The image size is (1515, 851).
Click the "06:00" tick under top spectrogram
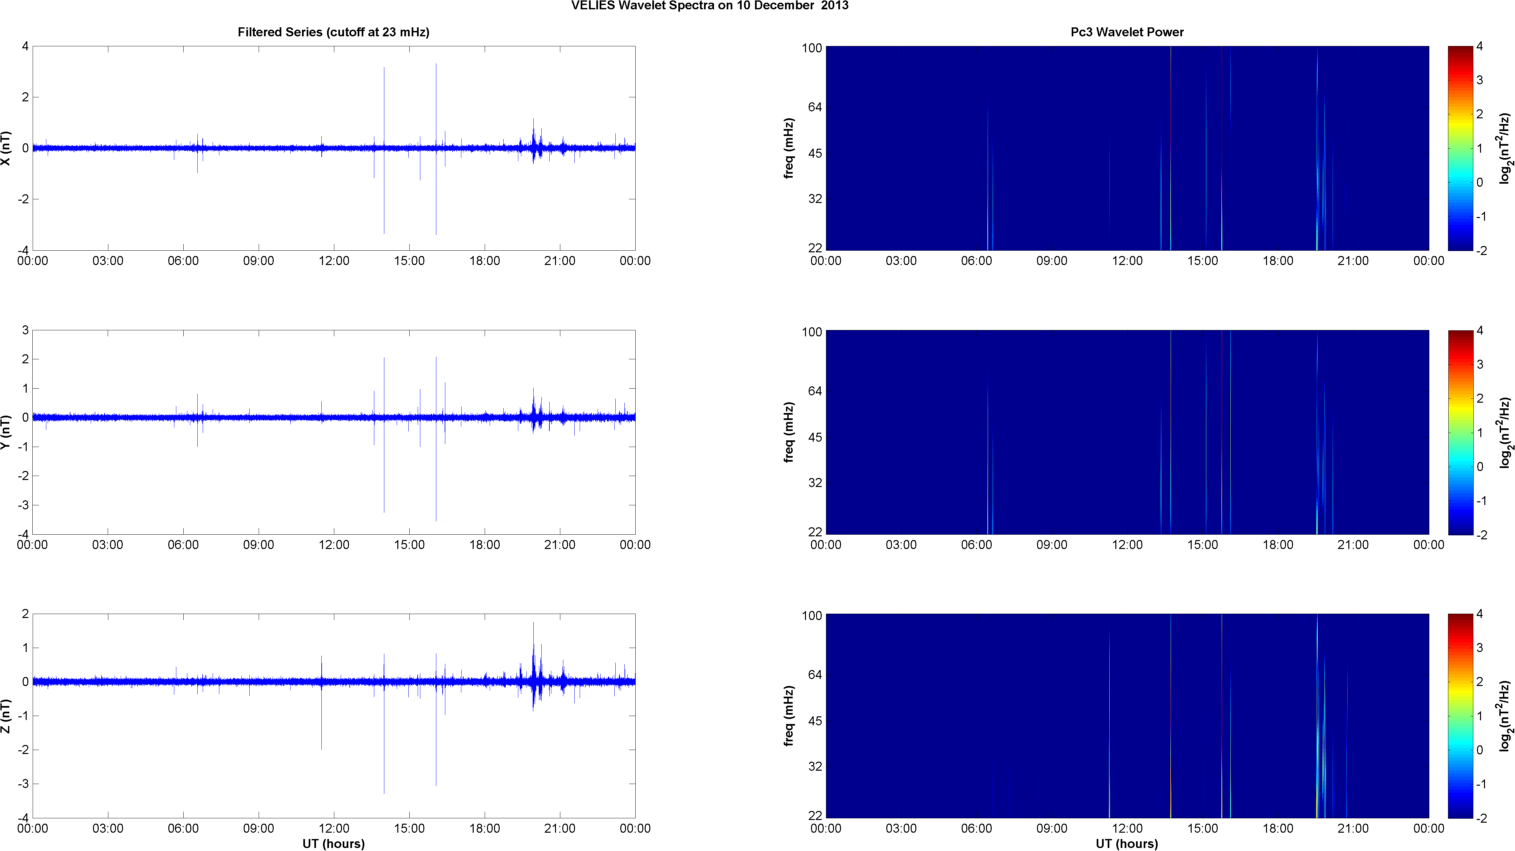[x=976, y=260]
